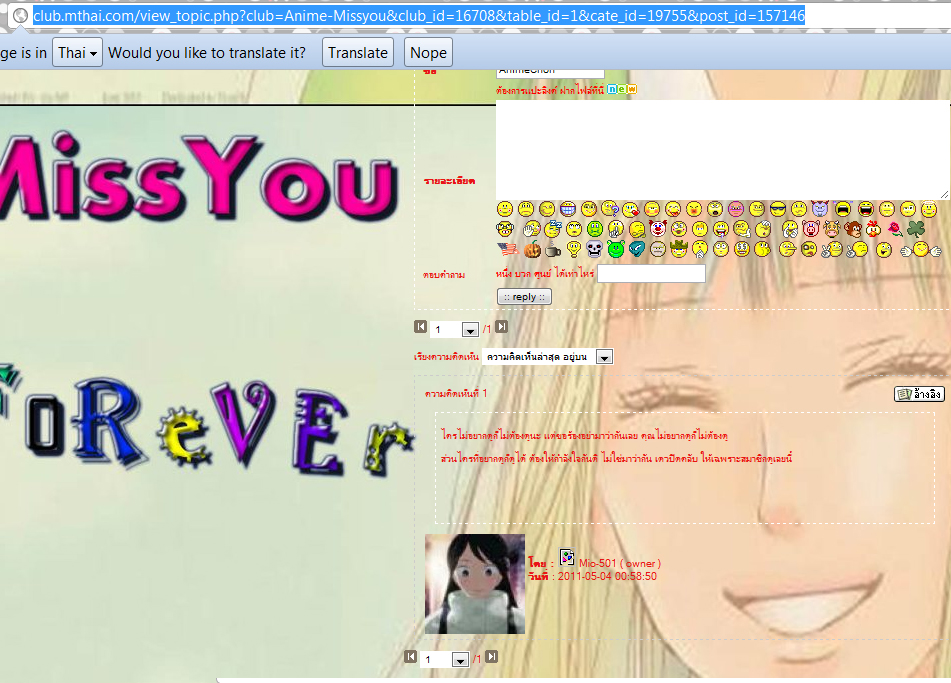This screenshot has width=951, height=683.
Task: Insert the green alien emoticon with antennae
Action: coord(616,249)
